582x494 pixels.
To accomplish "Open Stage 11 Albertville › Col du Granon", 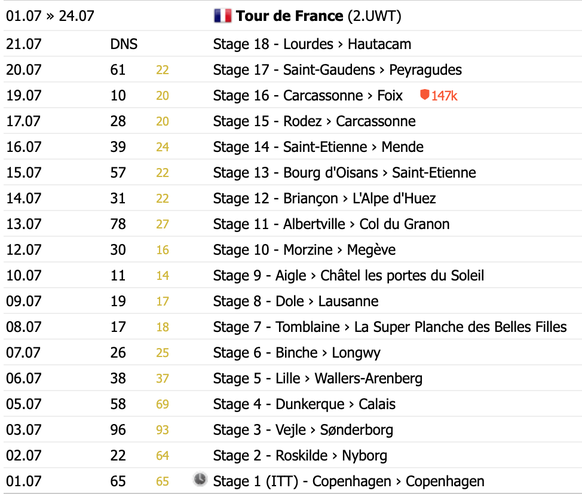I will 331,224.
